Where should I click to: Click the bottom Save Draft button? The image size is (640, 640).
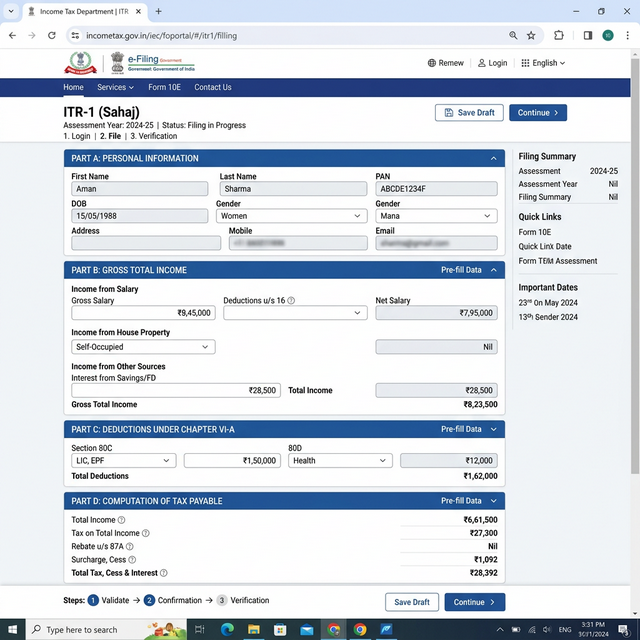click(412, 602)
